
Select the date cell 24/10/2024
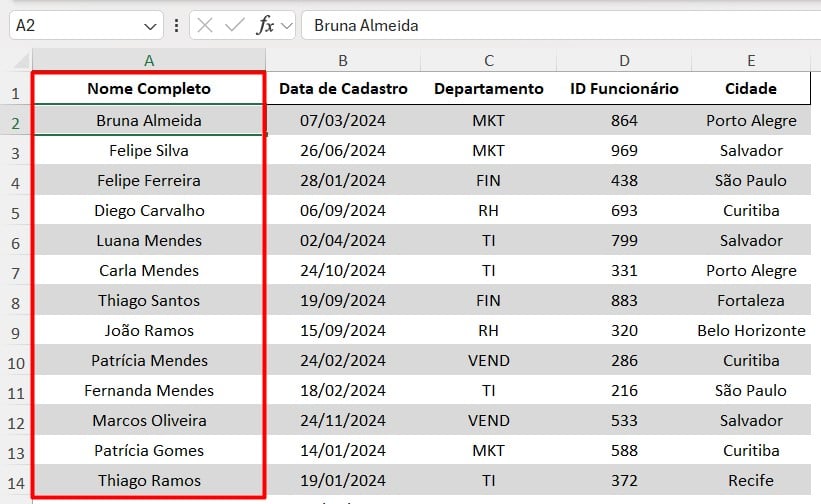tap(343, 271)
